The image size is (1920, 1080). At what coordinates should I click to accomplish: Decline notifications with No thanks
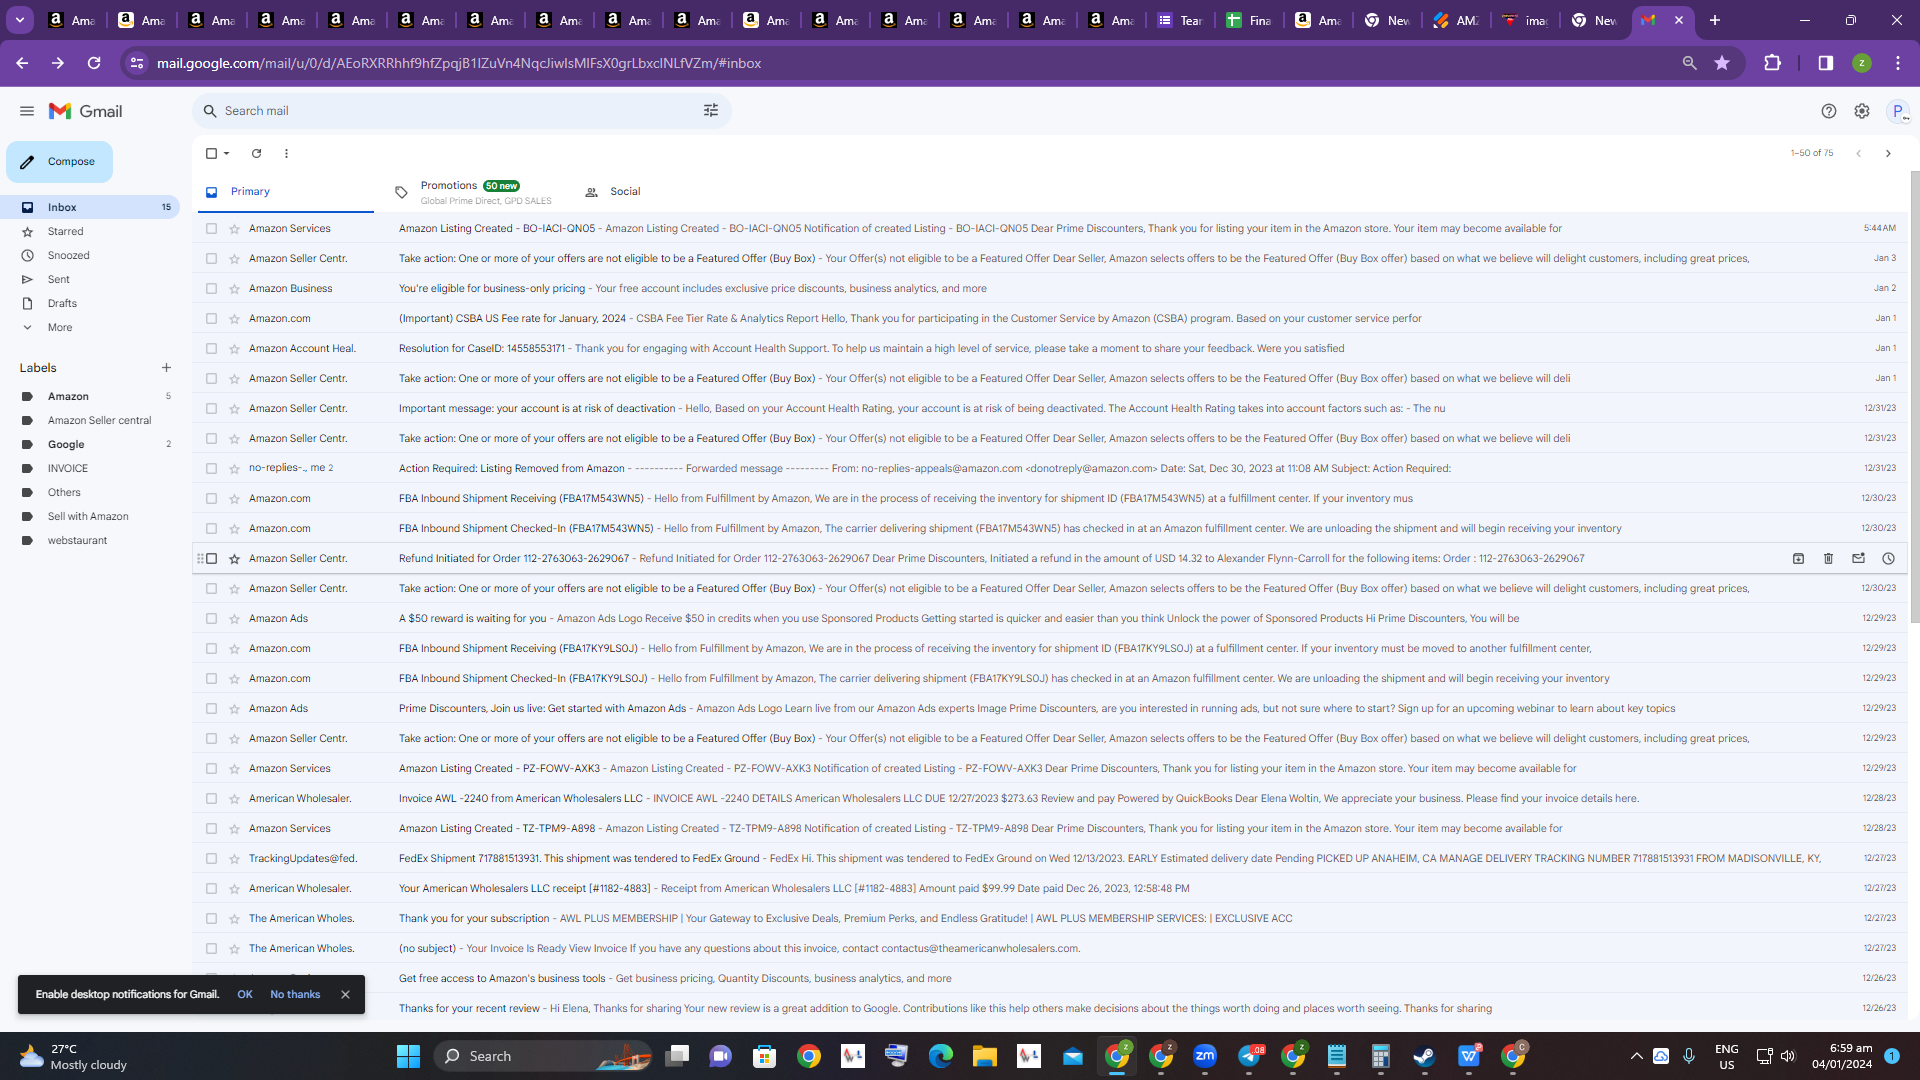(x=295, y=994)
